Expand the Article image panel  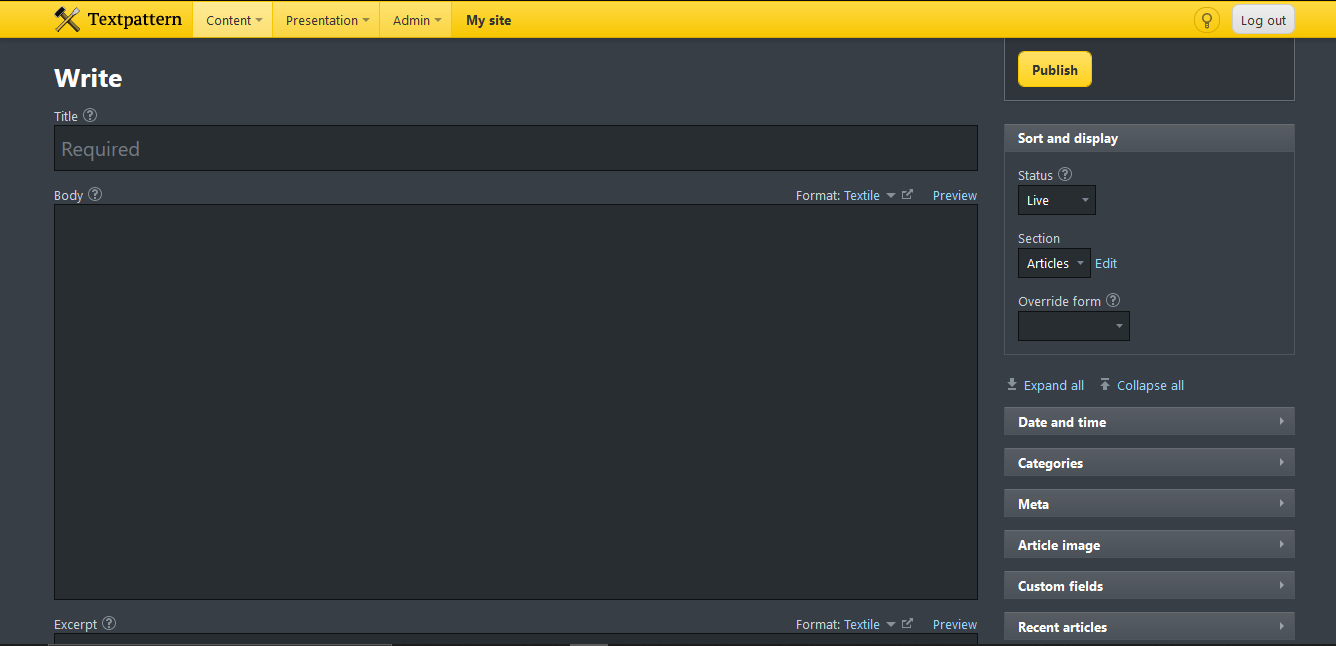coord(1148,545)
